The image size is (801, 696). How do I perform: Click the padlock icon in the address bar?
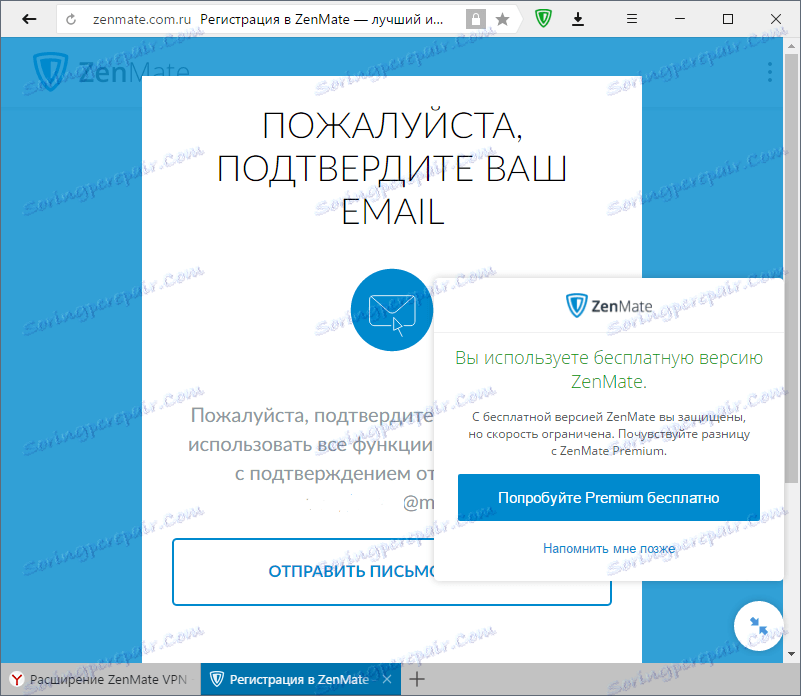coord(476,19)
